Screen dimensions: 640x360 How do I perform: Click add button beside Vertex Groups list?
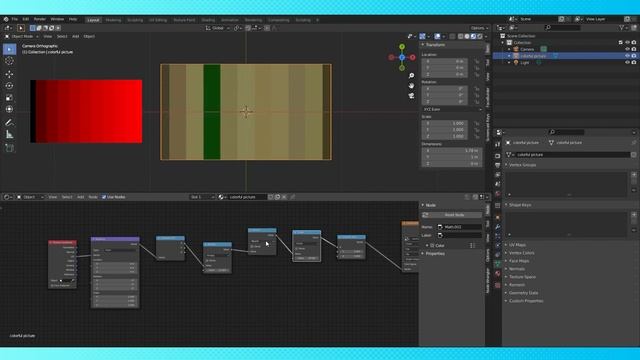click(634, 175)
